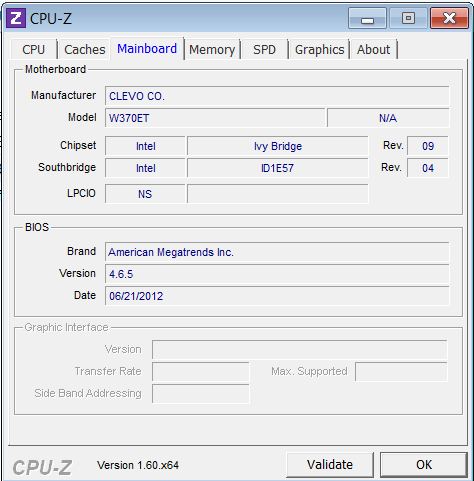Open the About tab
Image resolution: width=474 pixels, height=481 pixels.
(373, 50)
